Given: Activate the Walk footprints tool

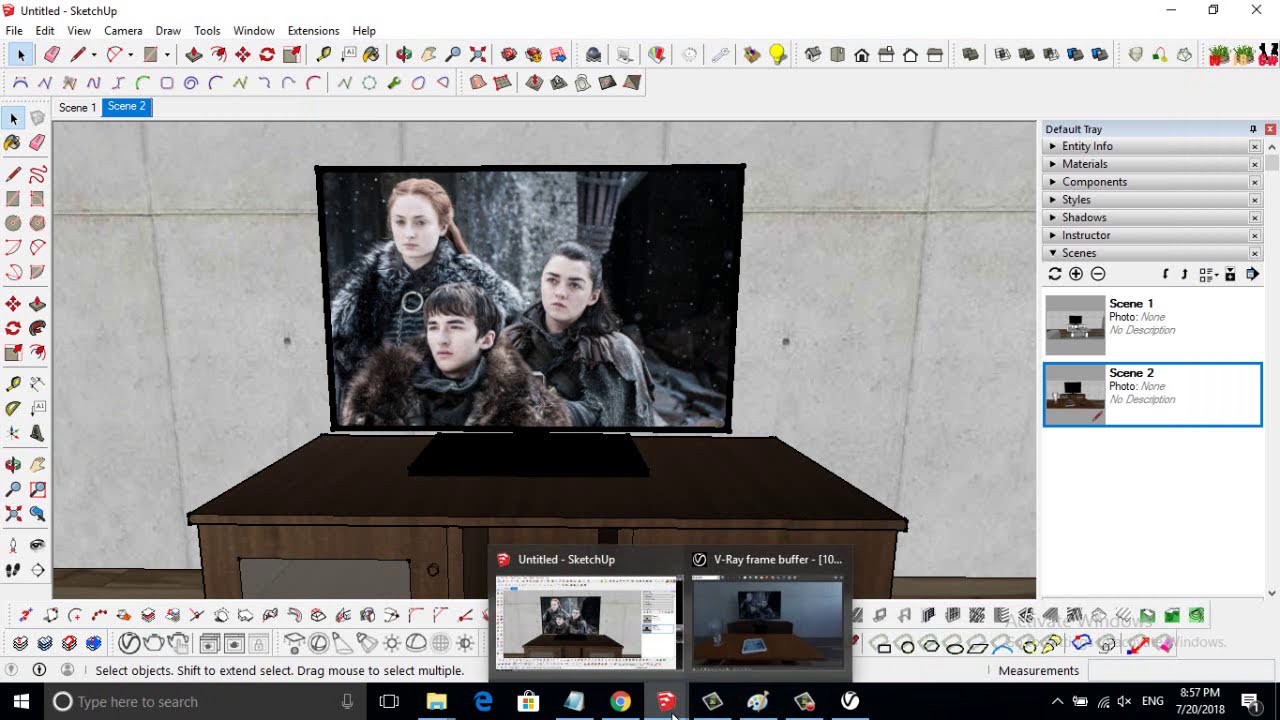Looking at the screenshot, I should coord(13,570).
